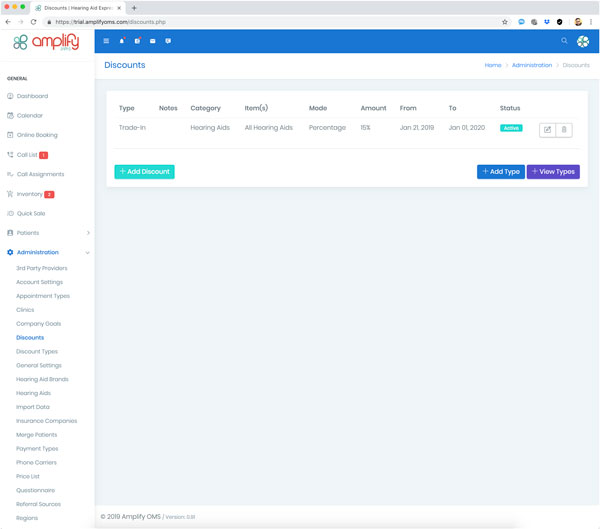Open 3rd Party Providers link
This screenshot has width=600, height=529.
(42, 268)
